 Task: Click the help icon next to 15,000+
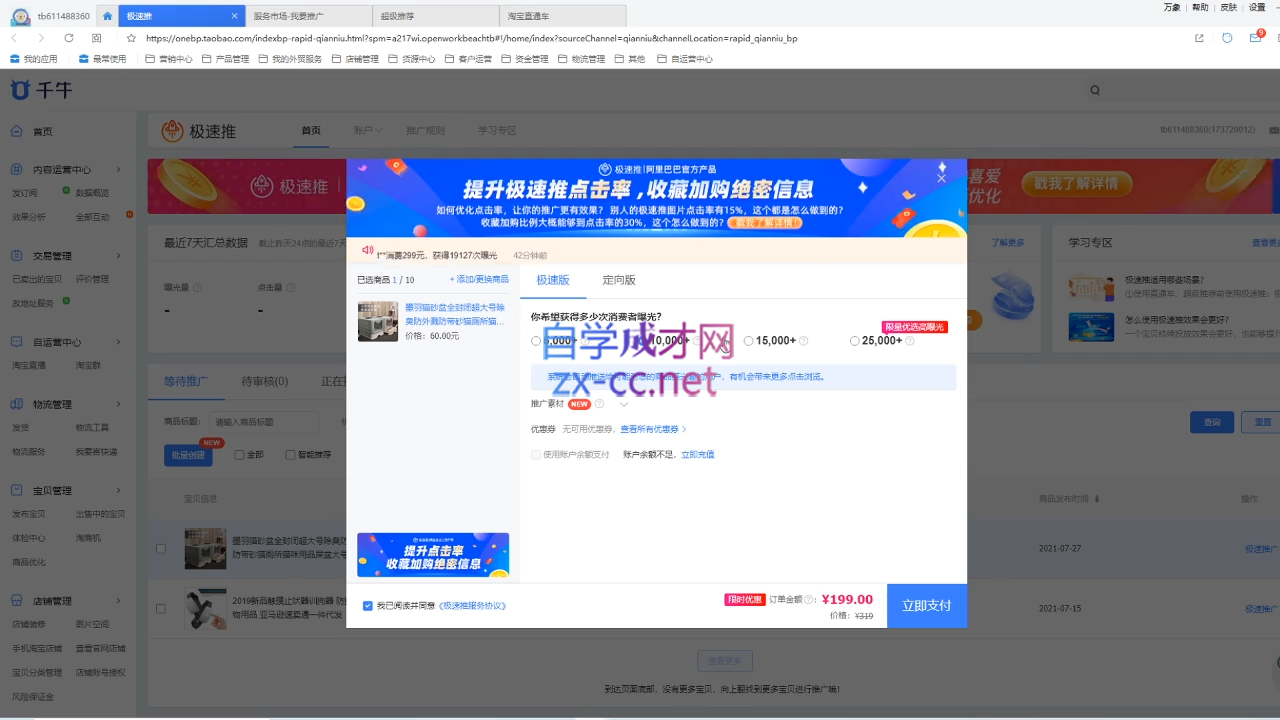(803, 341)
